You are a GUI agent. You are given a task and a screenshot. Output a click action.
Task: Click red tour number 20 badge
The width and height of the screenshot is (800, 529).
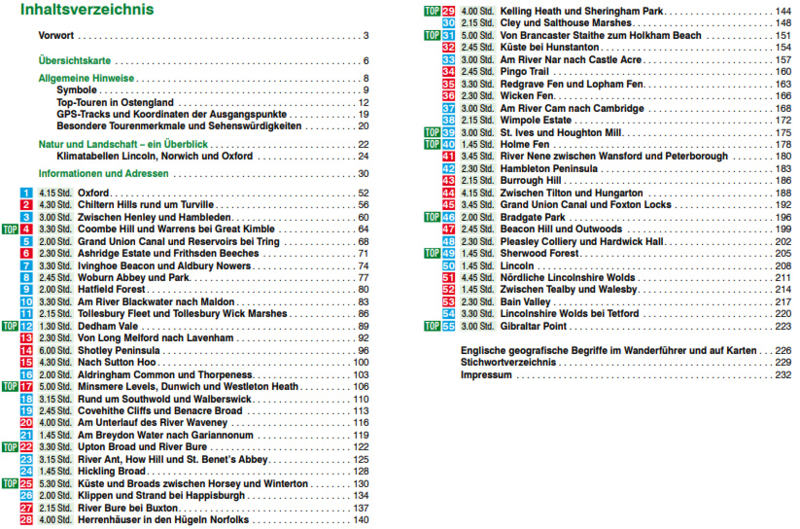[x=26, y=423]
